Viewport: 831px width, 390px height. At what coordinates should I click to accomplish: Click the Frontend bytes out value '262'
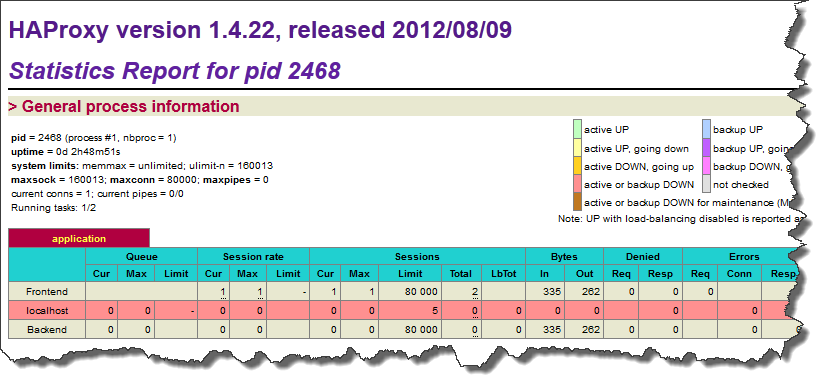(x=590, y=291)
